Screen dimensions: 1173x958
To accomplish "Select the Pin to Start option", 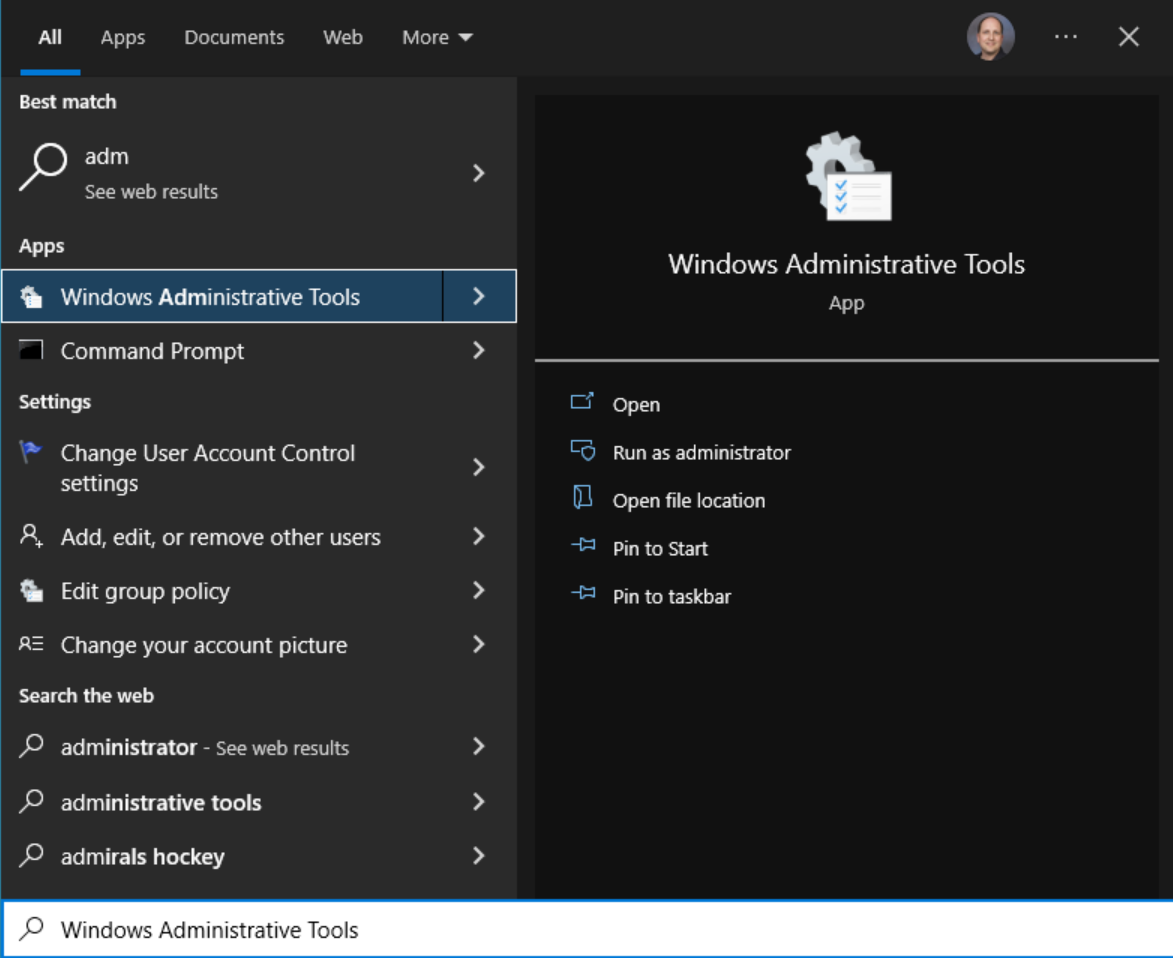I will point(661,548).
